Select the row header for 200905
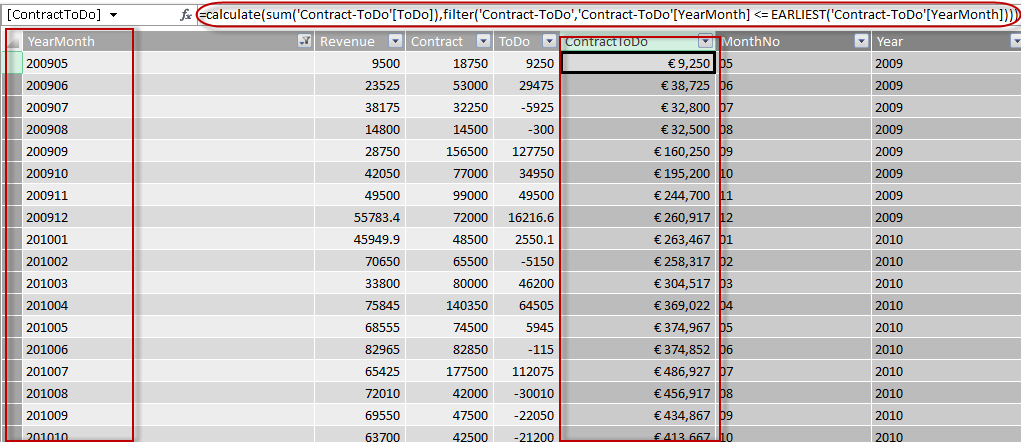The height and width of the screenshot is (442, 1021). click(11, 63)
